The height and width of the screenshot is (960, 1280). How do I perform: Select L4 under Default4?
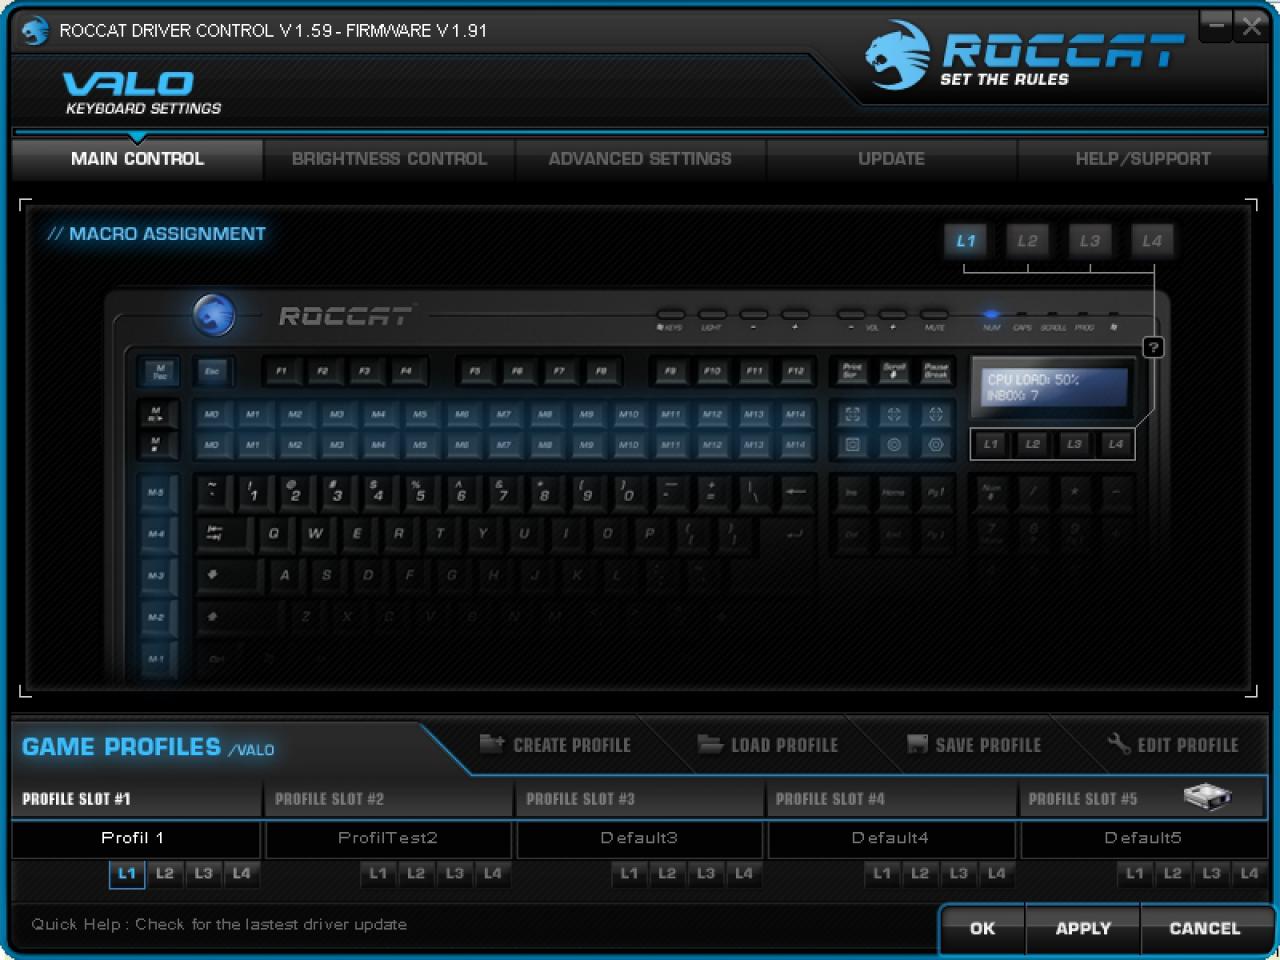996,874
